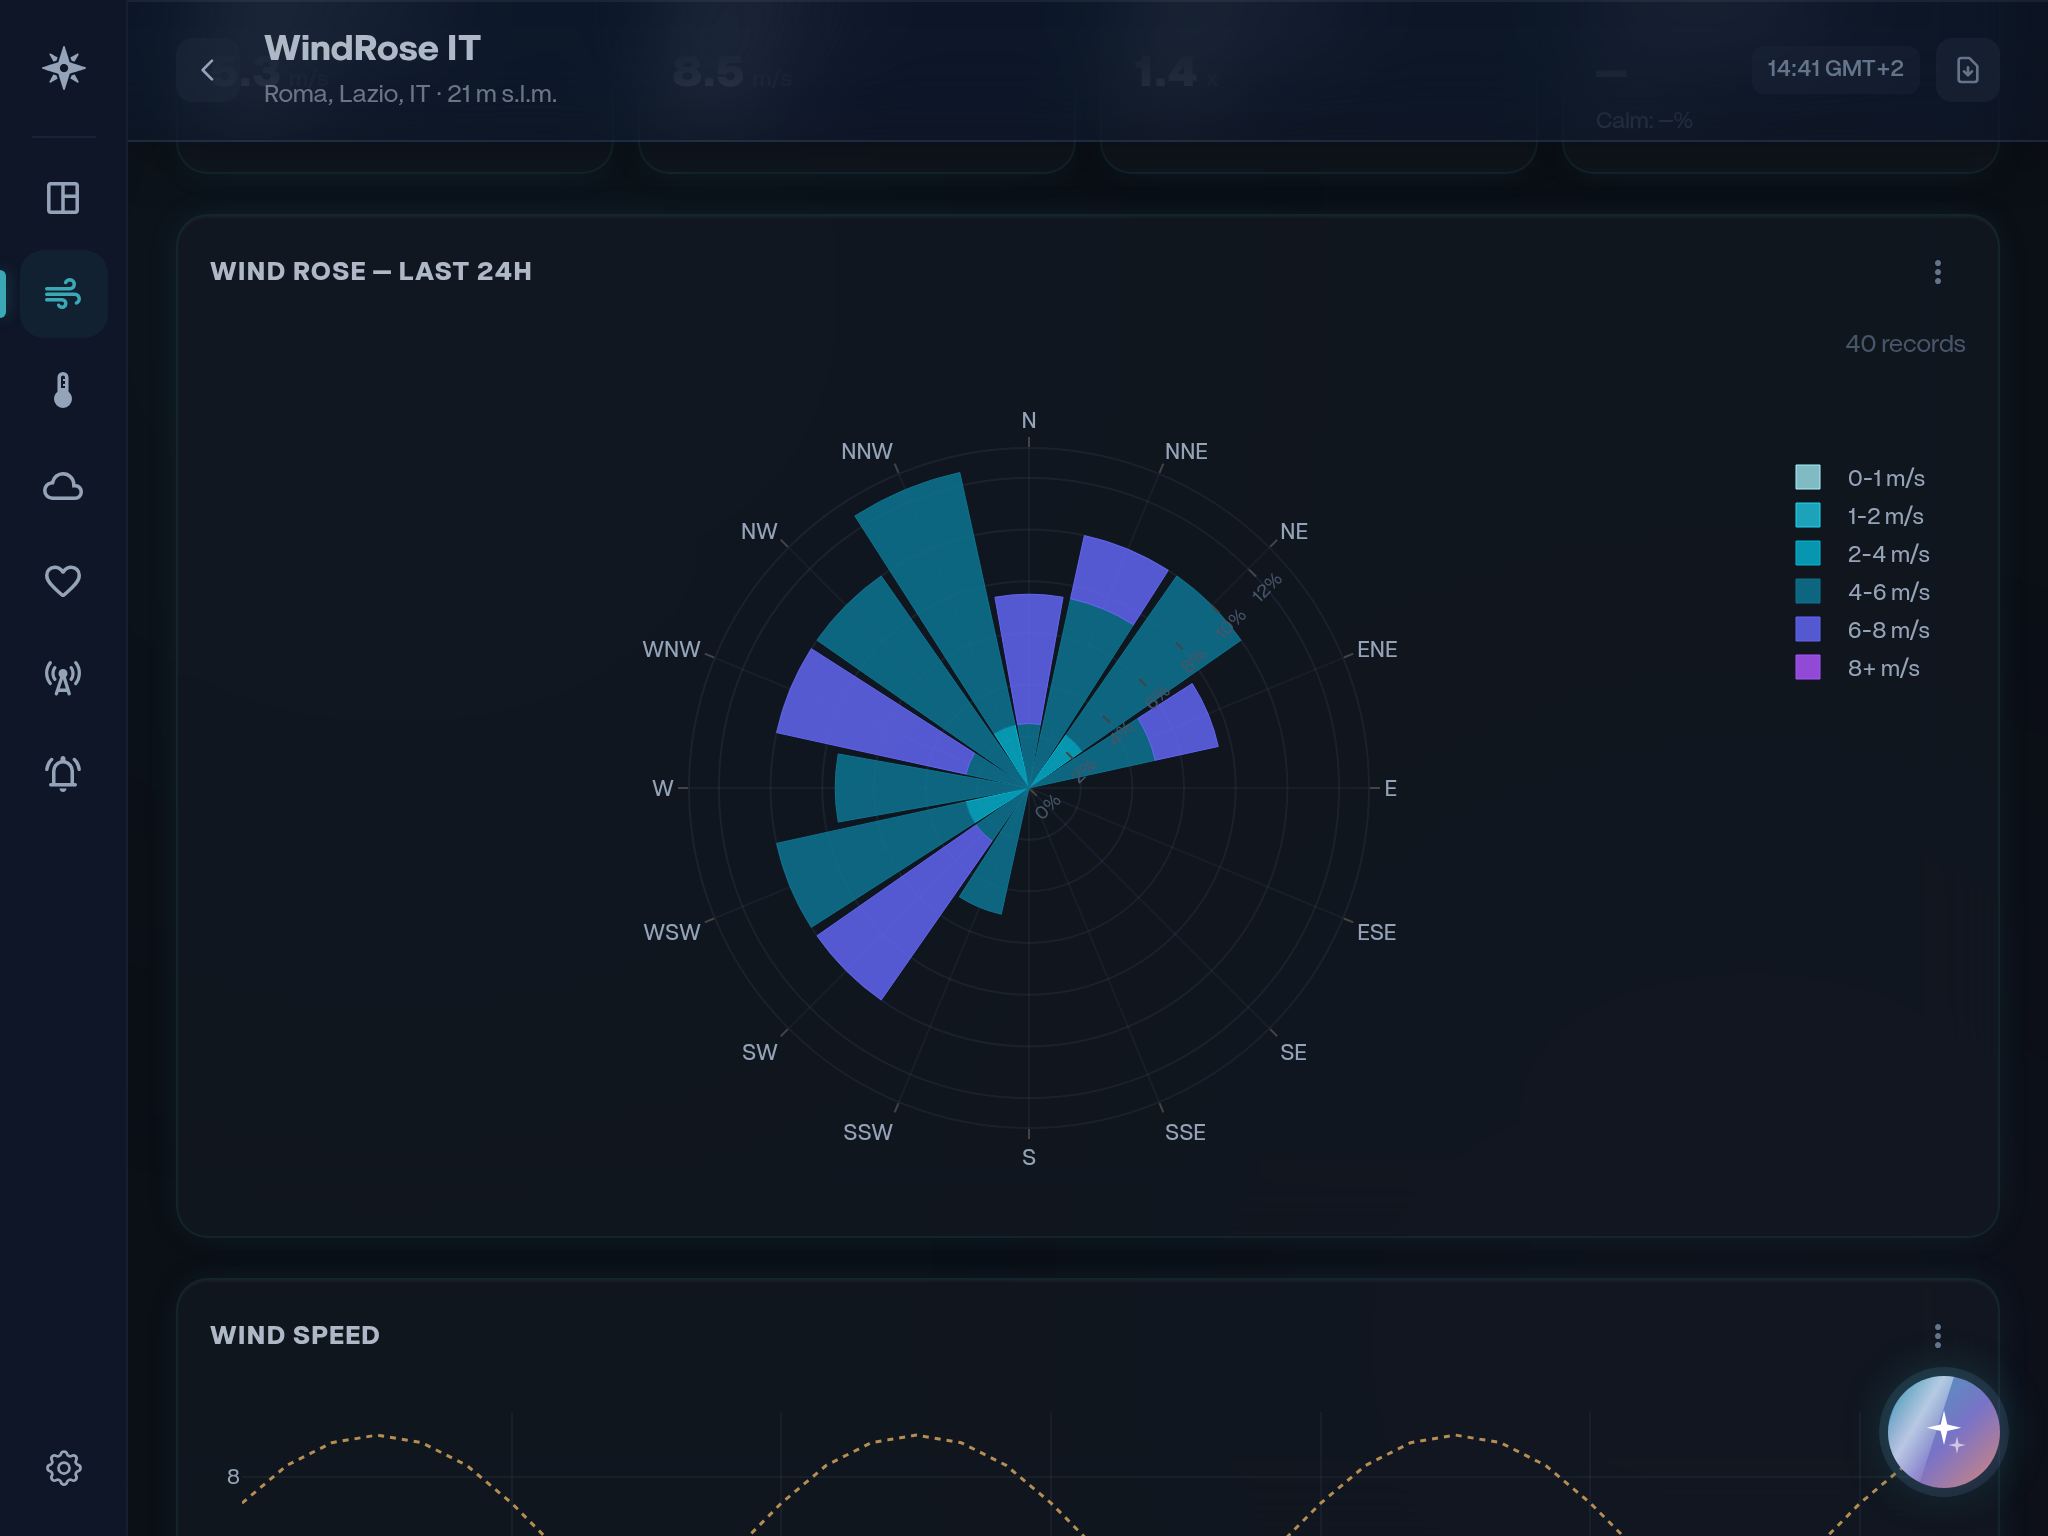Click the ENE direction label
2048x1536 pixels.
point(1377,650)
